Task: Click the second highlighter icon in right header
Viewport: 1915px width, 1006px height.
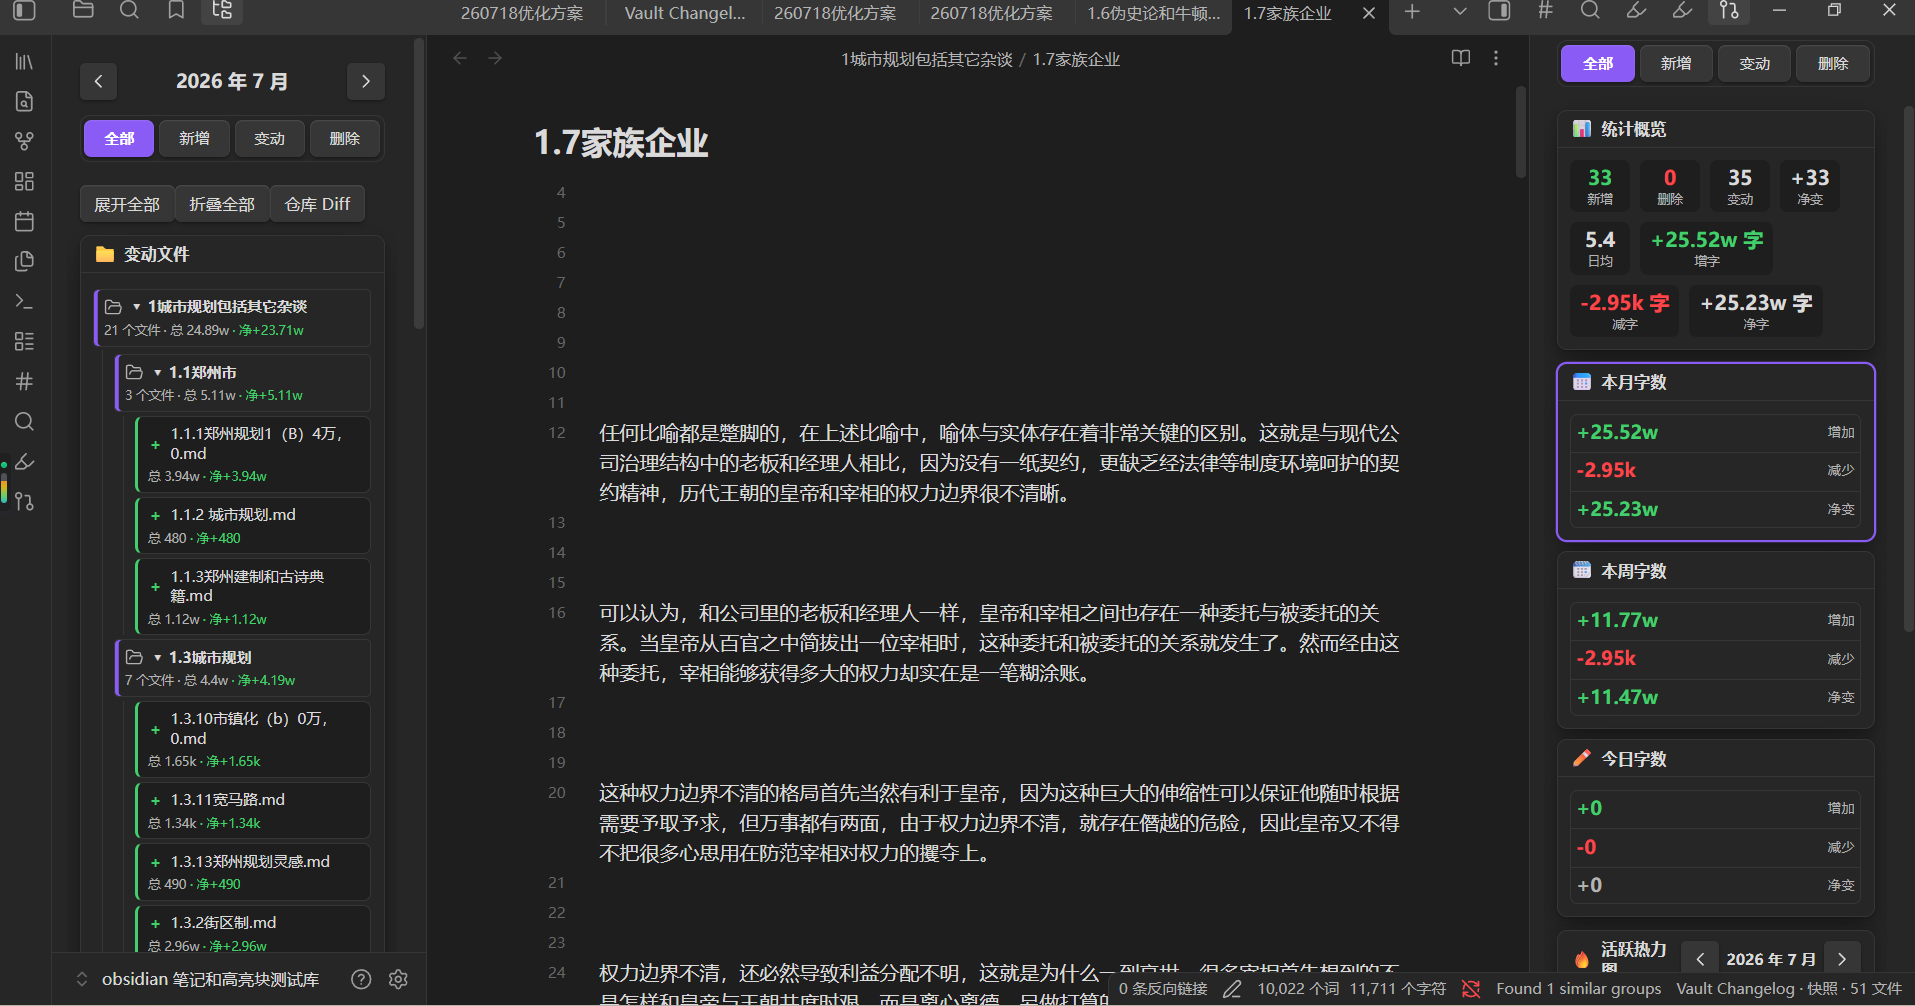Action: pyautogui.click(x=1682, y=11)
